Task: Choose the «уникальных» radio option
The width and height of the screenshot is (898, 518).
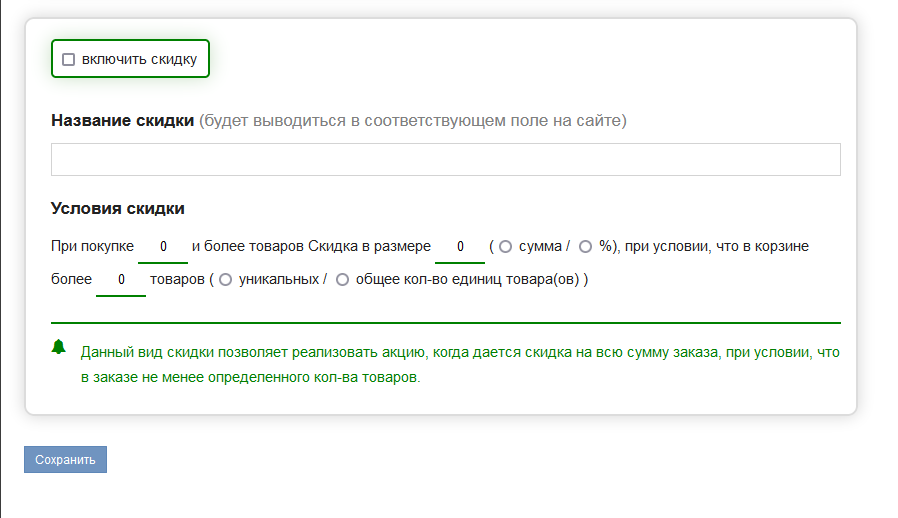Action: tap(226, 280)
